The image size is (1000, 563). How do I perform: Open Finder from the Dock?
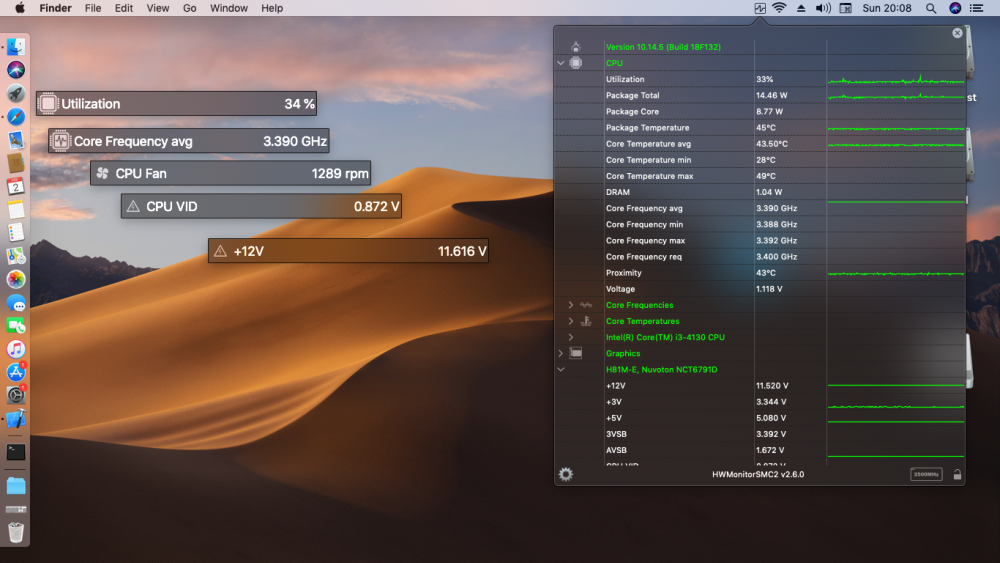tap(16, 47)
